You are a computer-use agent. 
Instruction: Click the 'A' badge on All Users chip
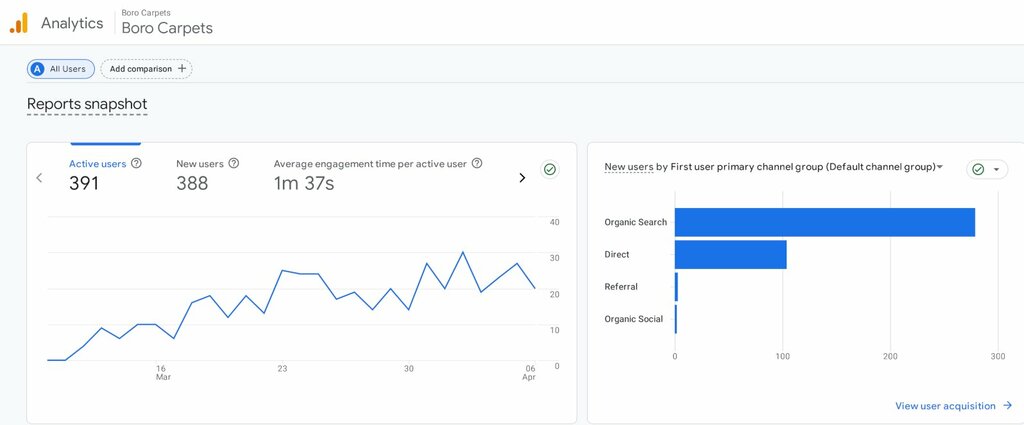click(37, 69)
